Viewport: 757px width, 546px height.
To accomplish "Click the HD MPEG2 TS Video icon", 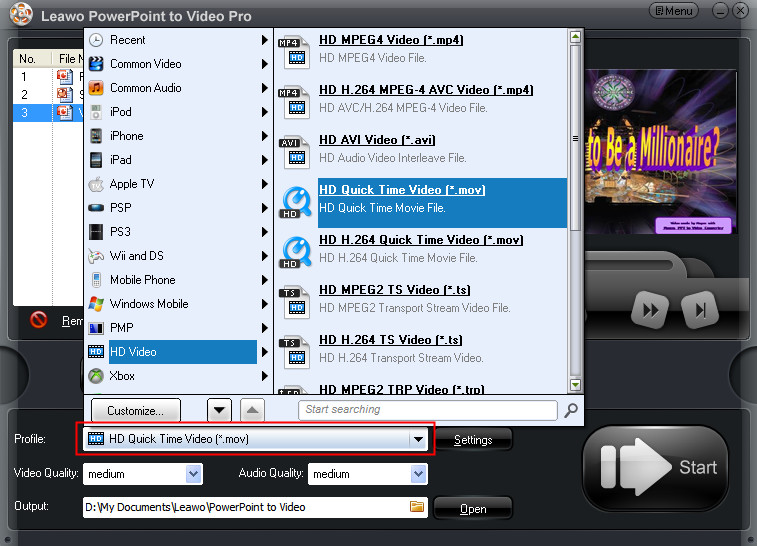I will [x=294, y=302].
